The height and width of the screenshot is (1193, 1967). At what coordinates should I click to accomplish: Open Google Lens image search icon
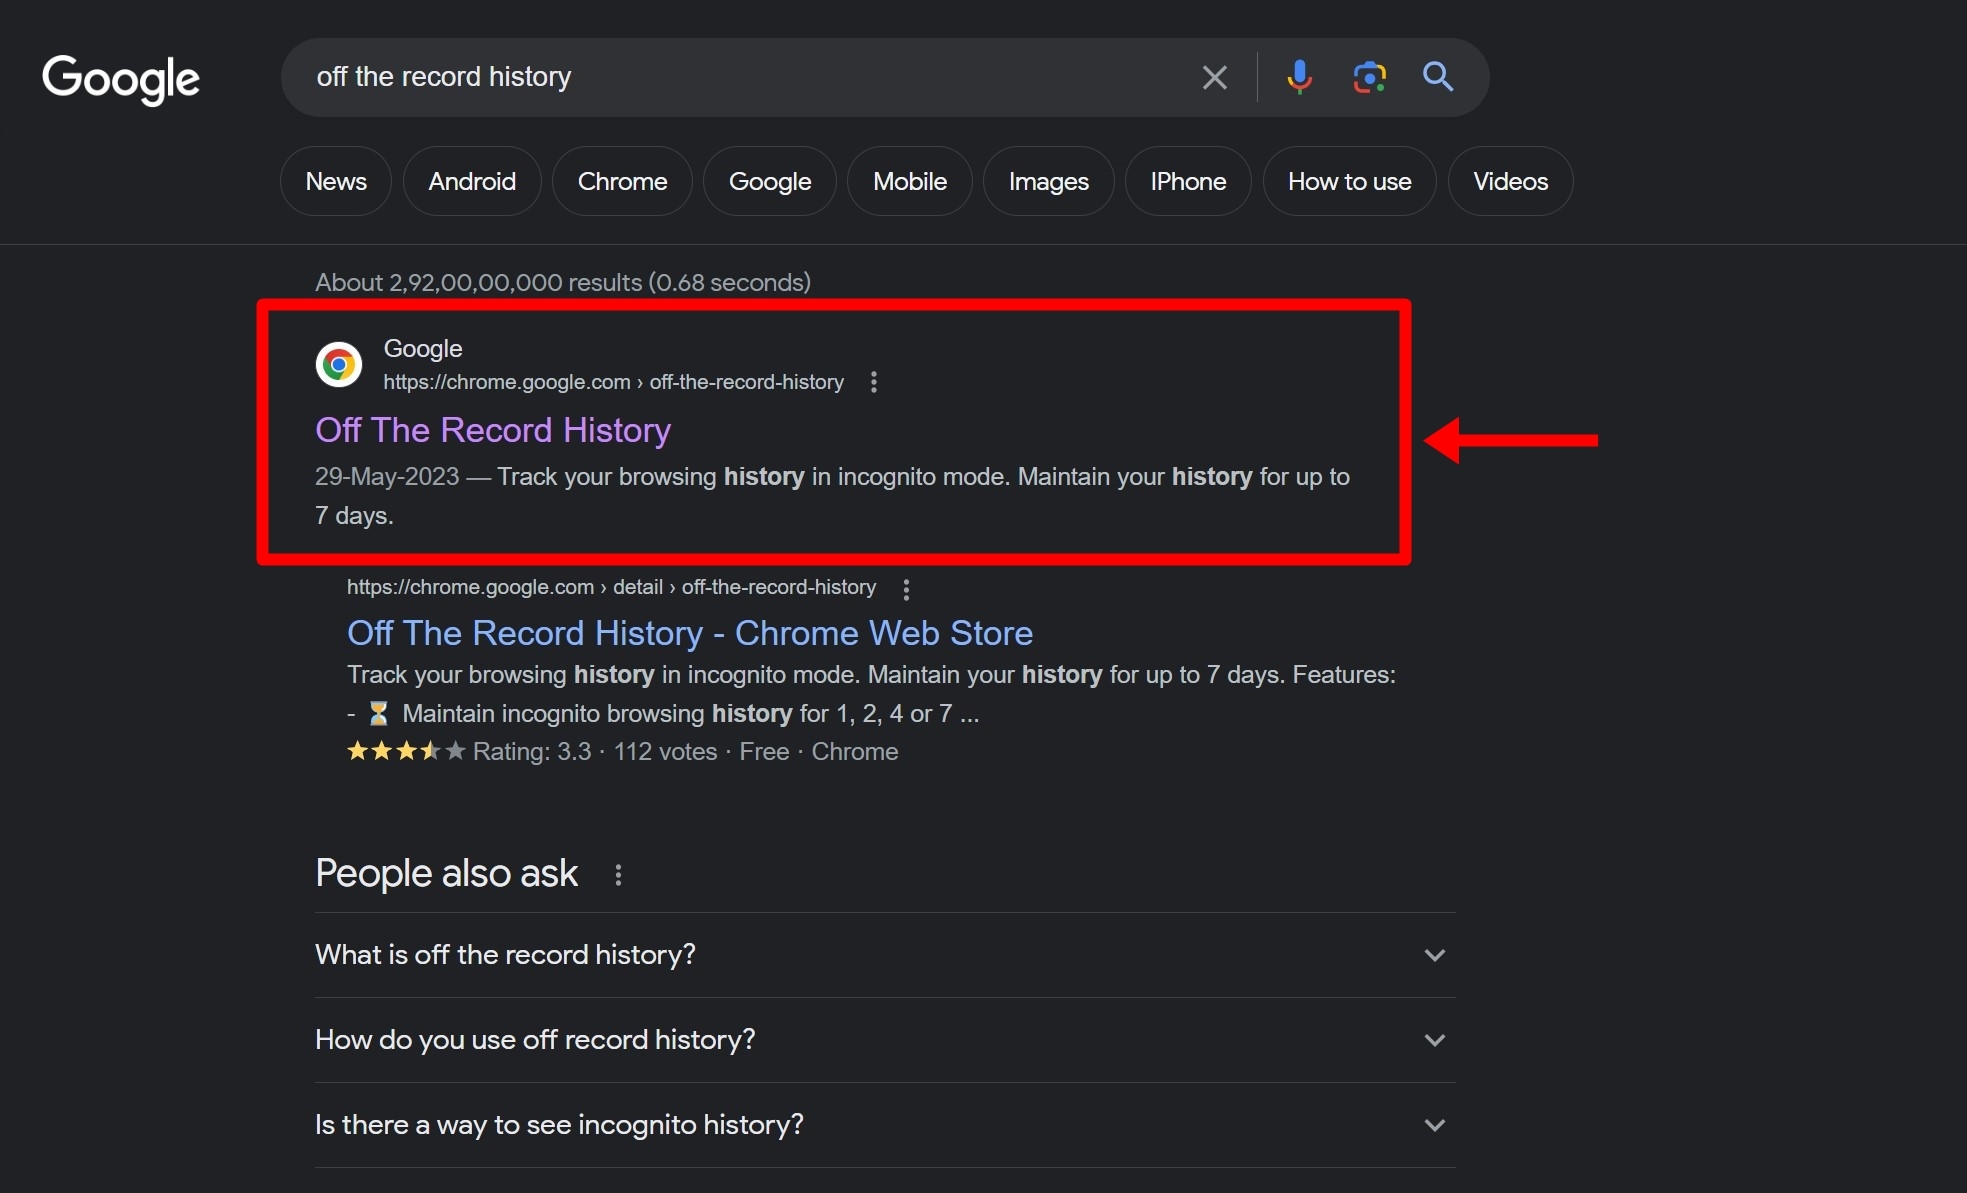(1369, 77)
